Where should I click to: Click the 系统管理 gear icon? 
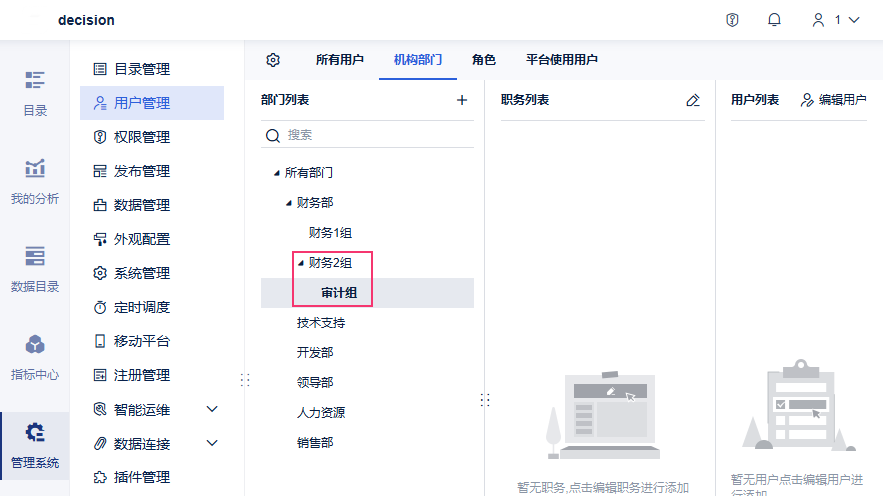coord(100,273)
